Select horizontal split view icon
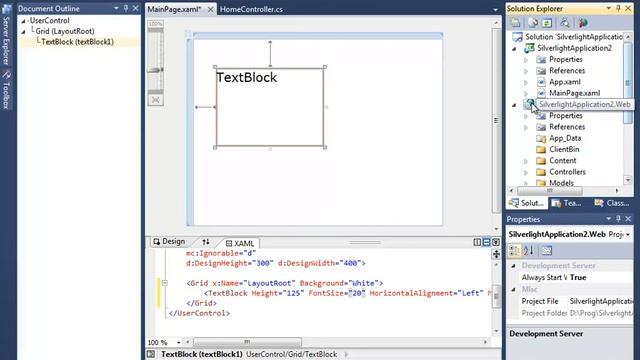The height and width of the screenshot is (360, 640). tap(487, 242)
